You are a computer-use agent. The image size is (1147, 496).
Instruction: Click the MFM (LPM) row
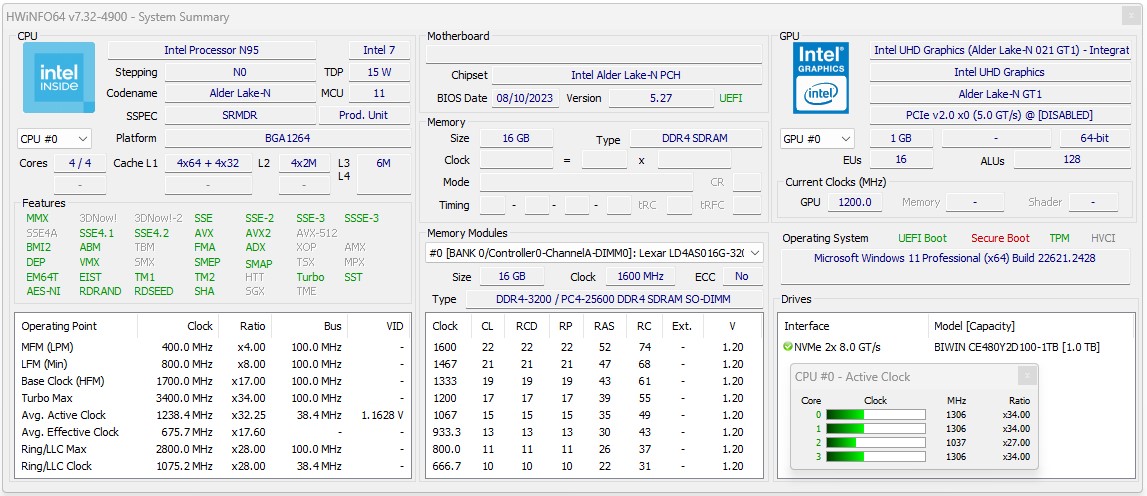212,347
